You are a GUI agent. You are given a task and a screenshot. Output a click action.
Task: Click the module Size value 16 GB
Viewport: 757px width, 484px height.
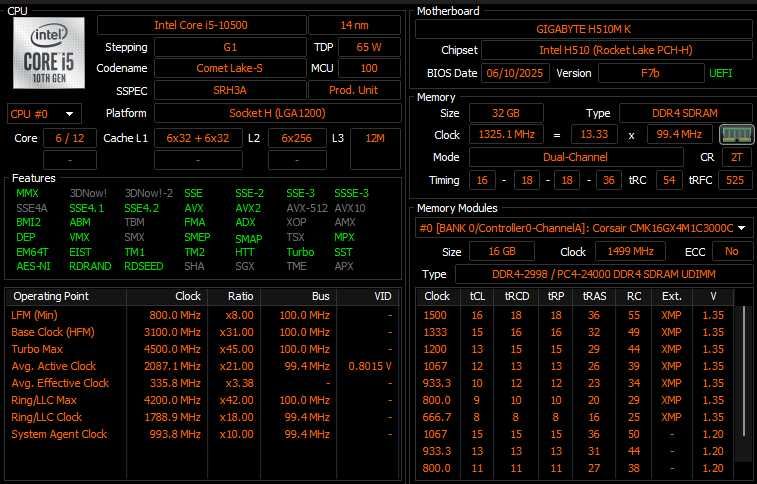tap(502, 252)
